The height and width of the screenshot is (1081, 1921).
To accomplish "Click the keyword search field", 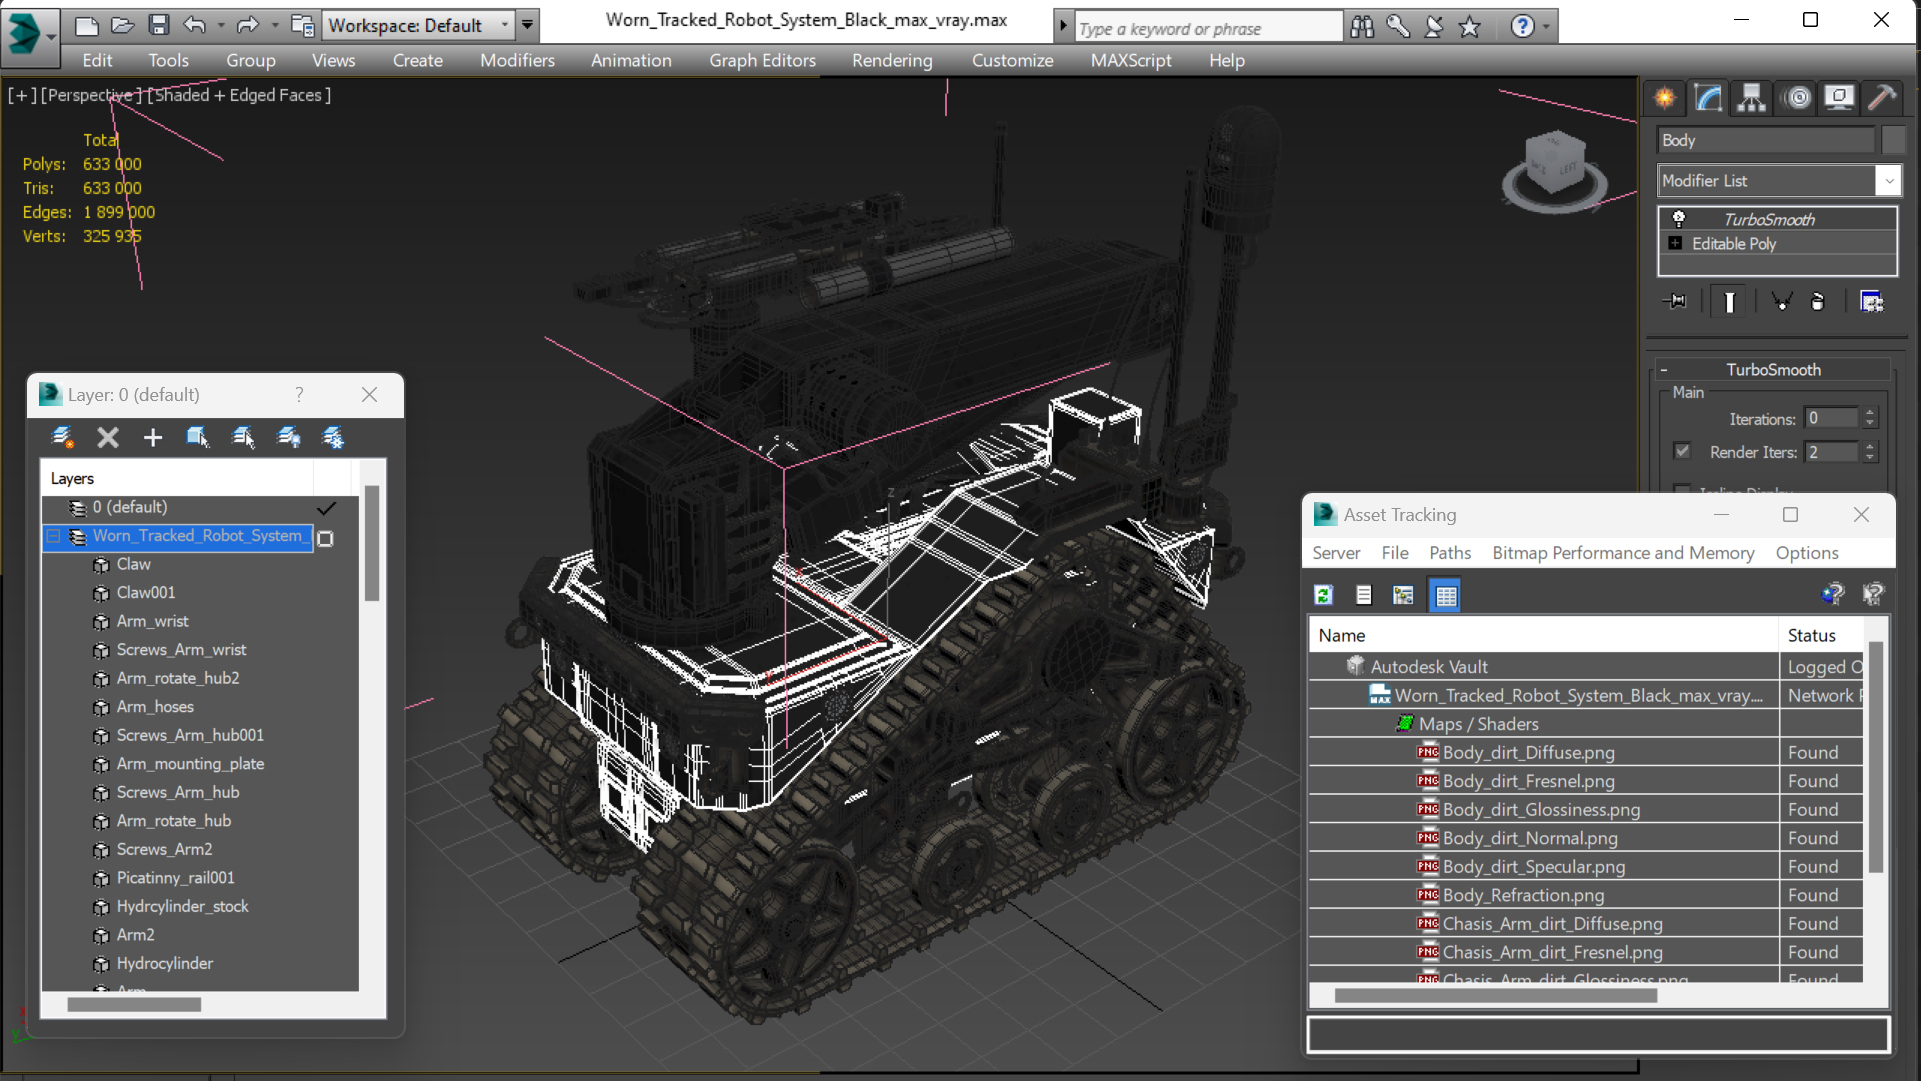I will point(1207,28).
